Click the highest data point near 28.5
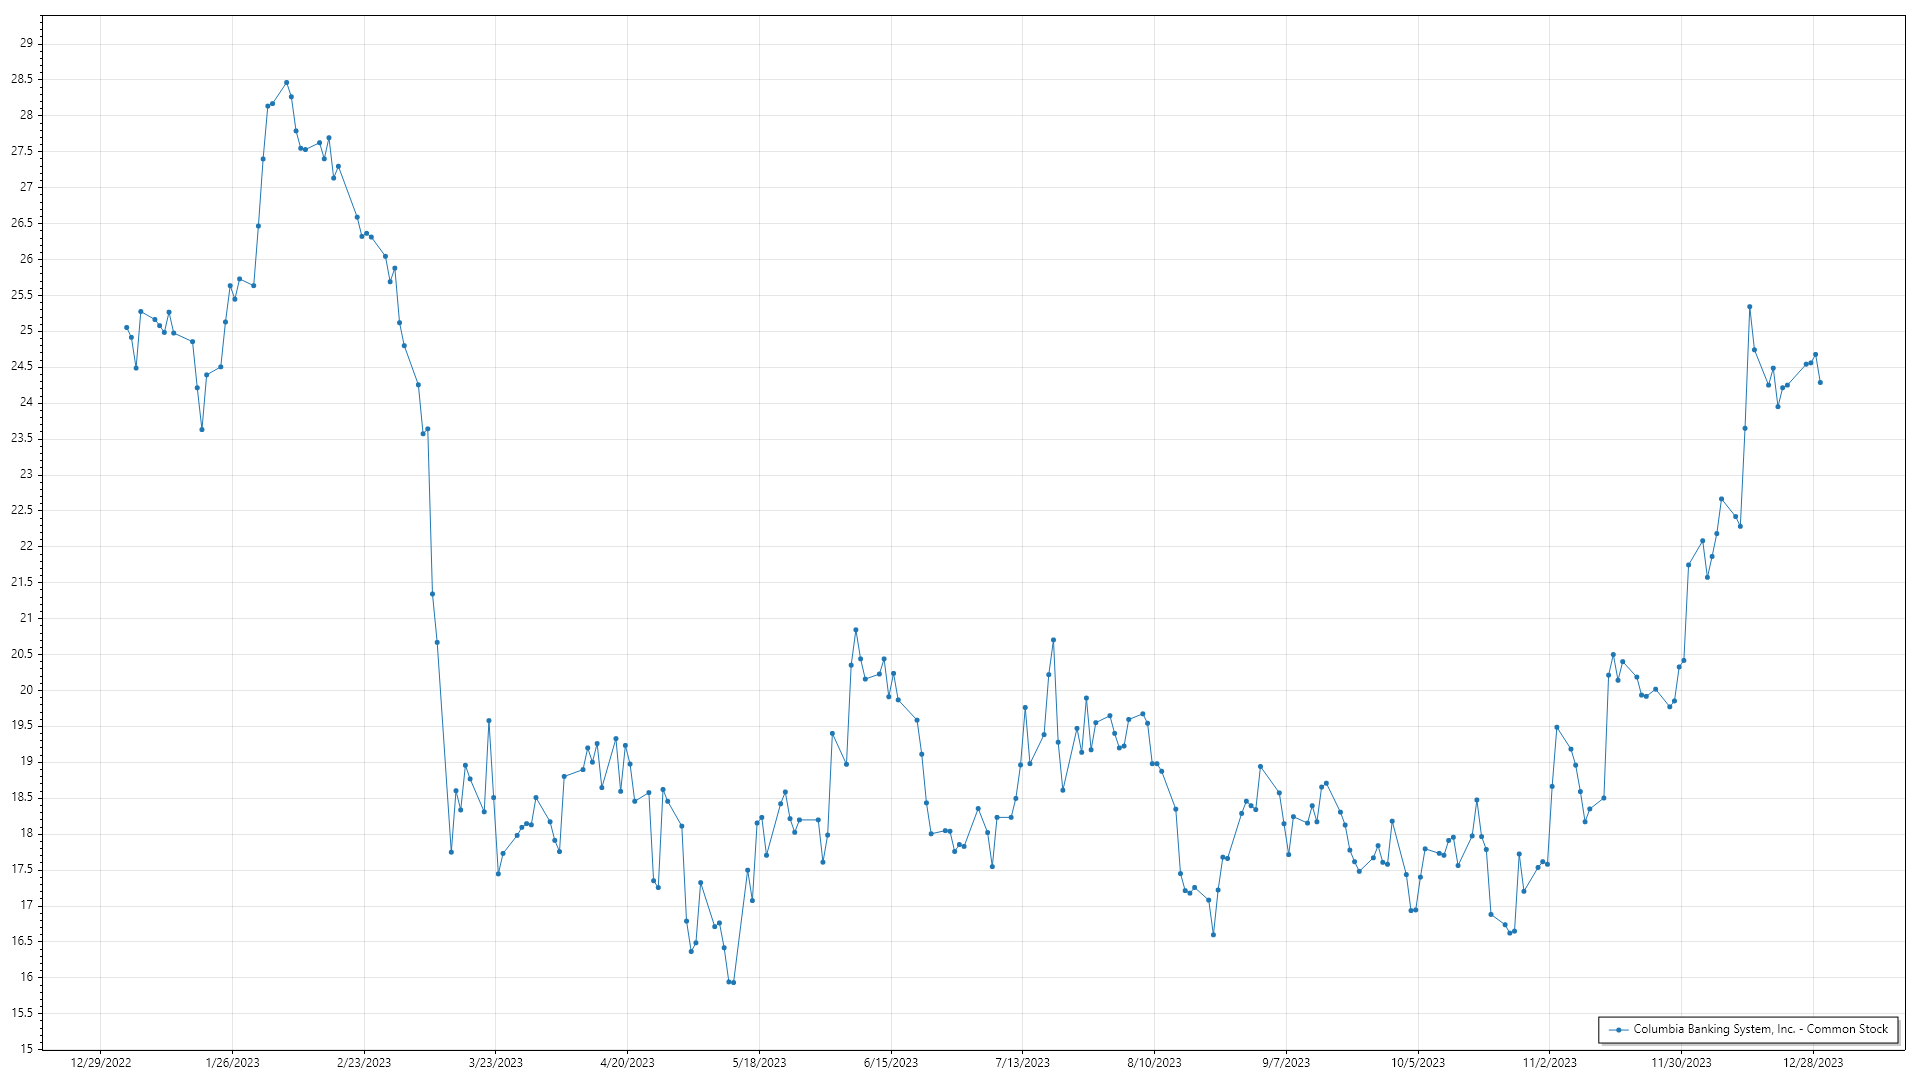1920x1080 pixels. (286, 82)
